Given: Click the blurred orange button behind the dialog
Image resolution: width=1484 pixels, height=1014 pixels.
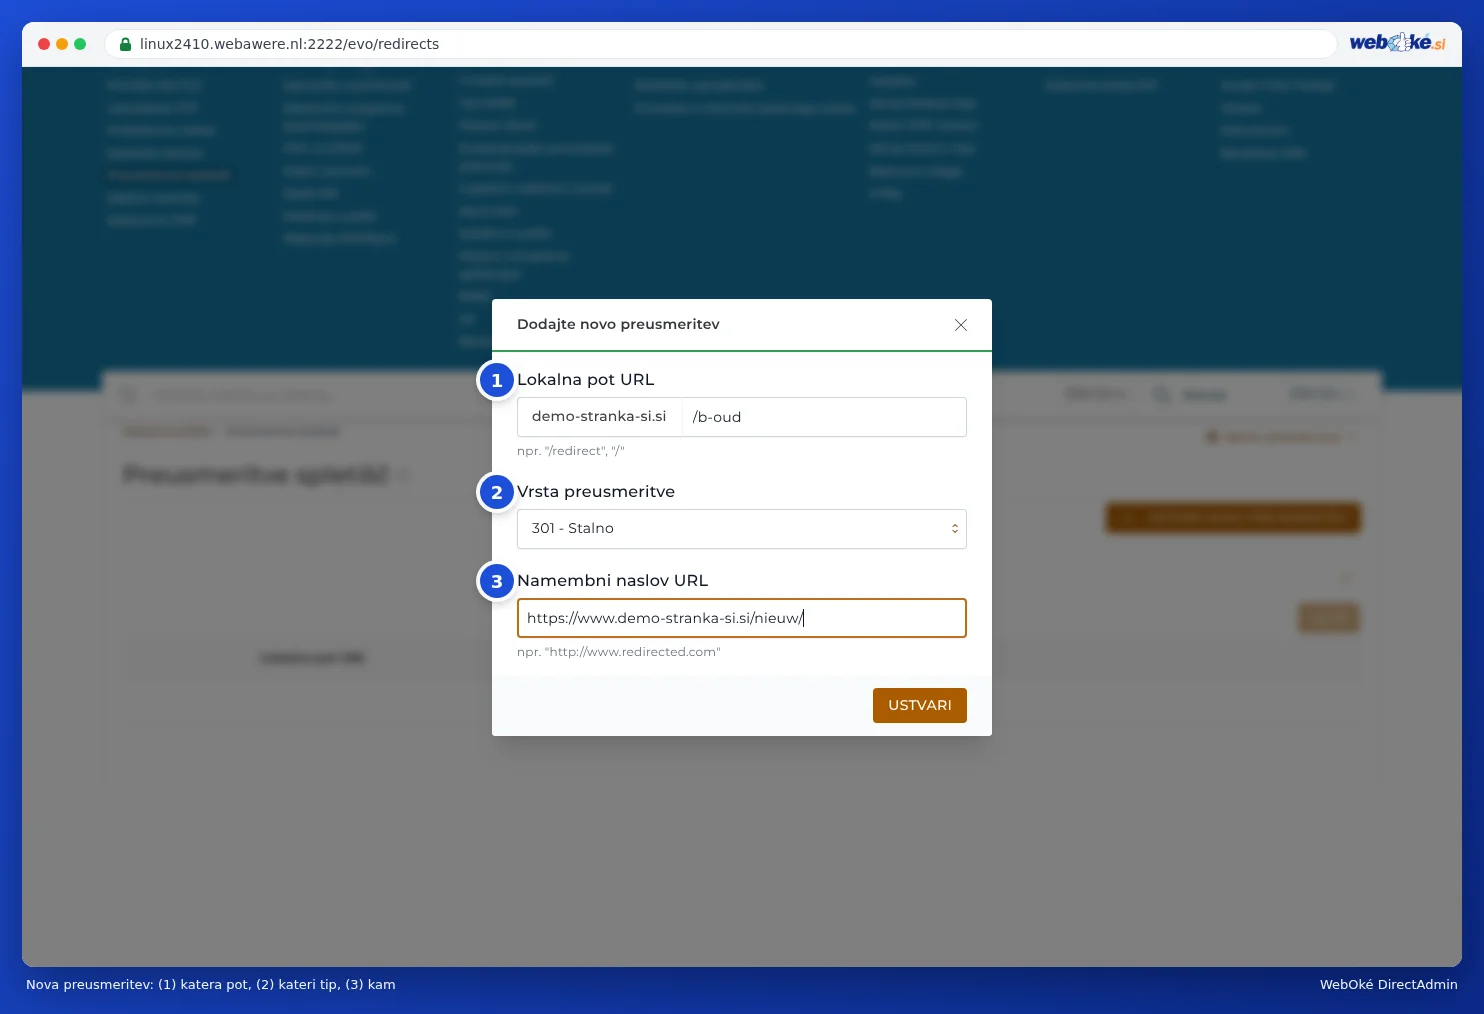Looking at the screenshot, I should (x=1233, y=518).
